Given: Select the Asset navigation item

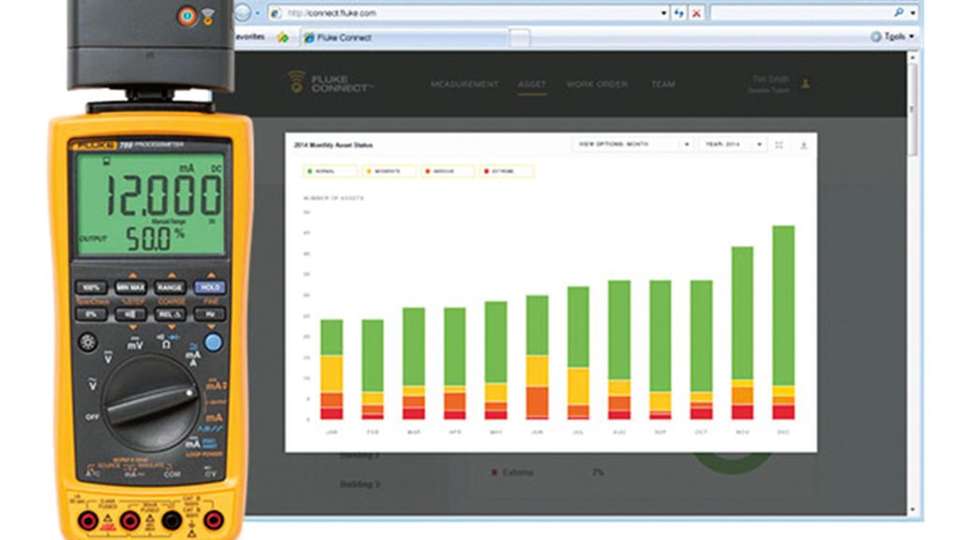Looking at the screenshot, I should 531,84.
